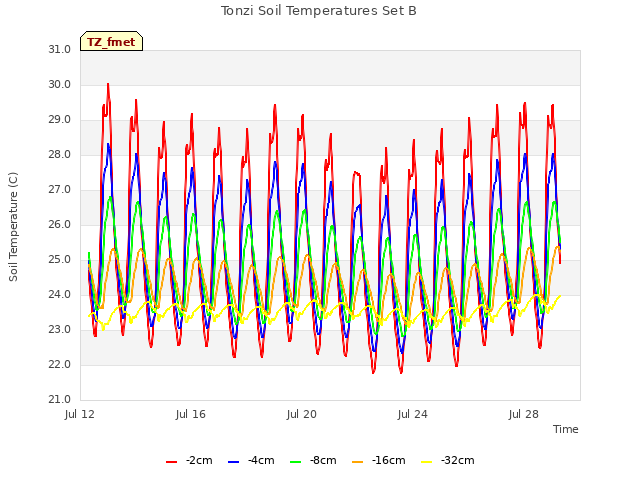This screenshot has height=480, width=640.
Task: Click the 30.0 y-axis tick label
Action: pyautogui.click(x=60, y=84)
